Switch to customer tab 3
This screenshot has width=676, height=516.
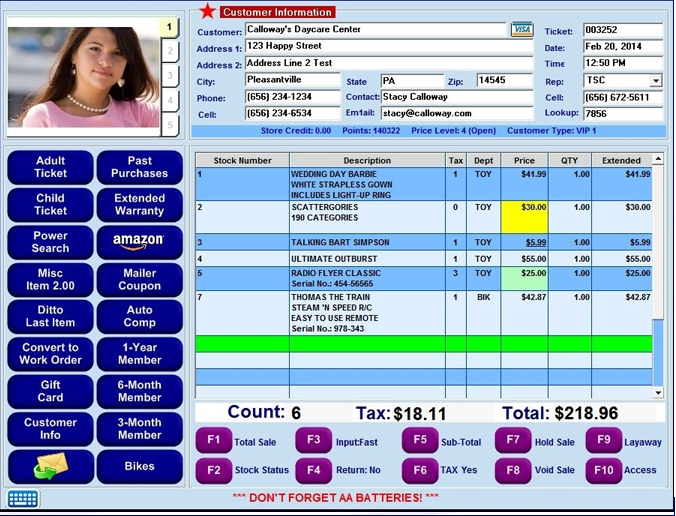(x=170, y=76)
